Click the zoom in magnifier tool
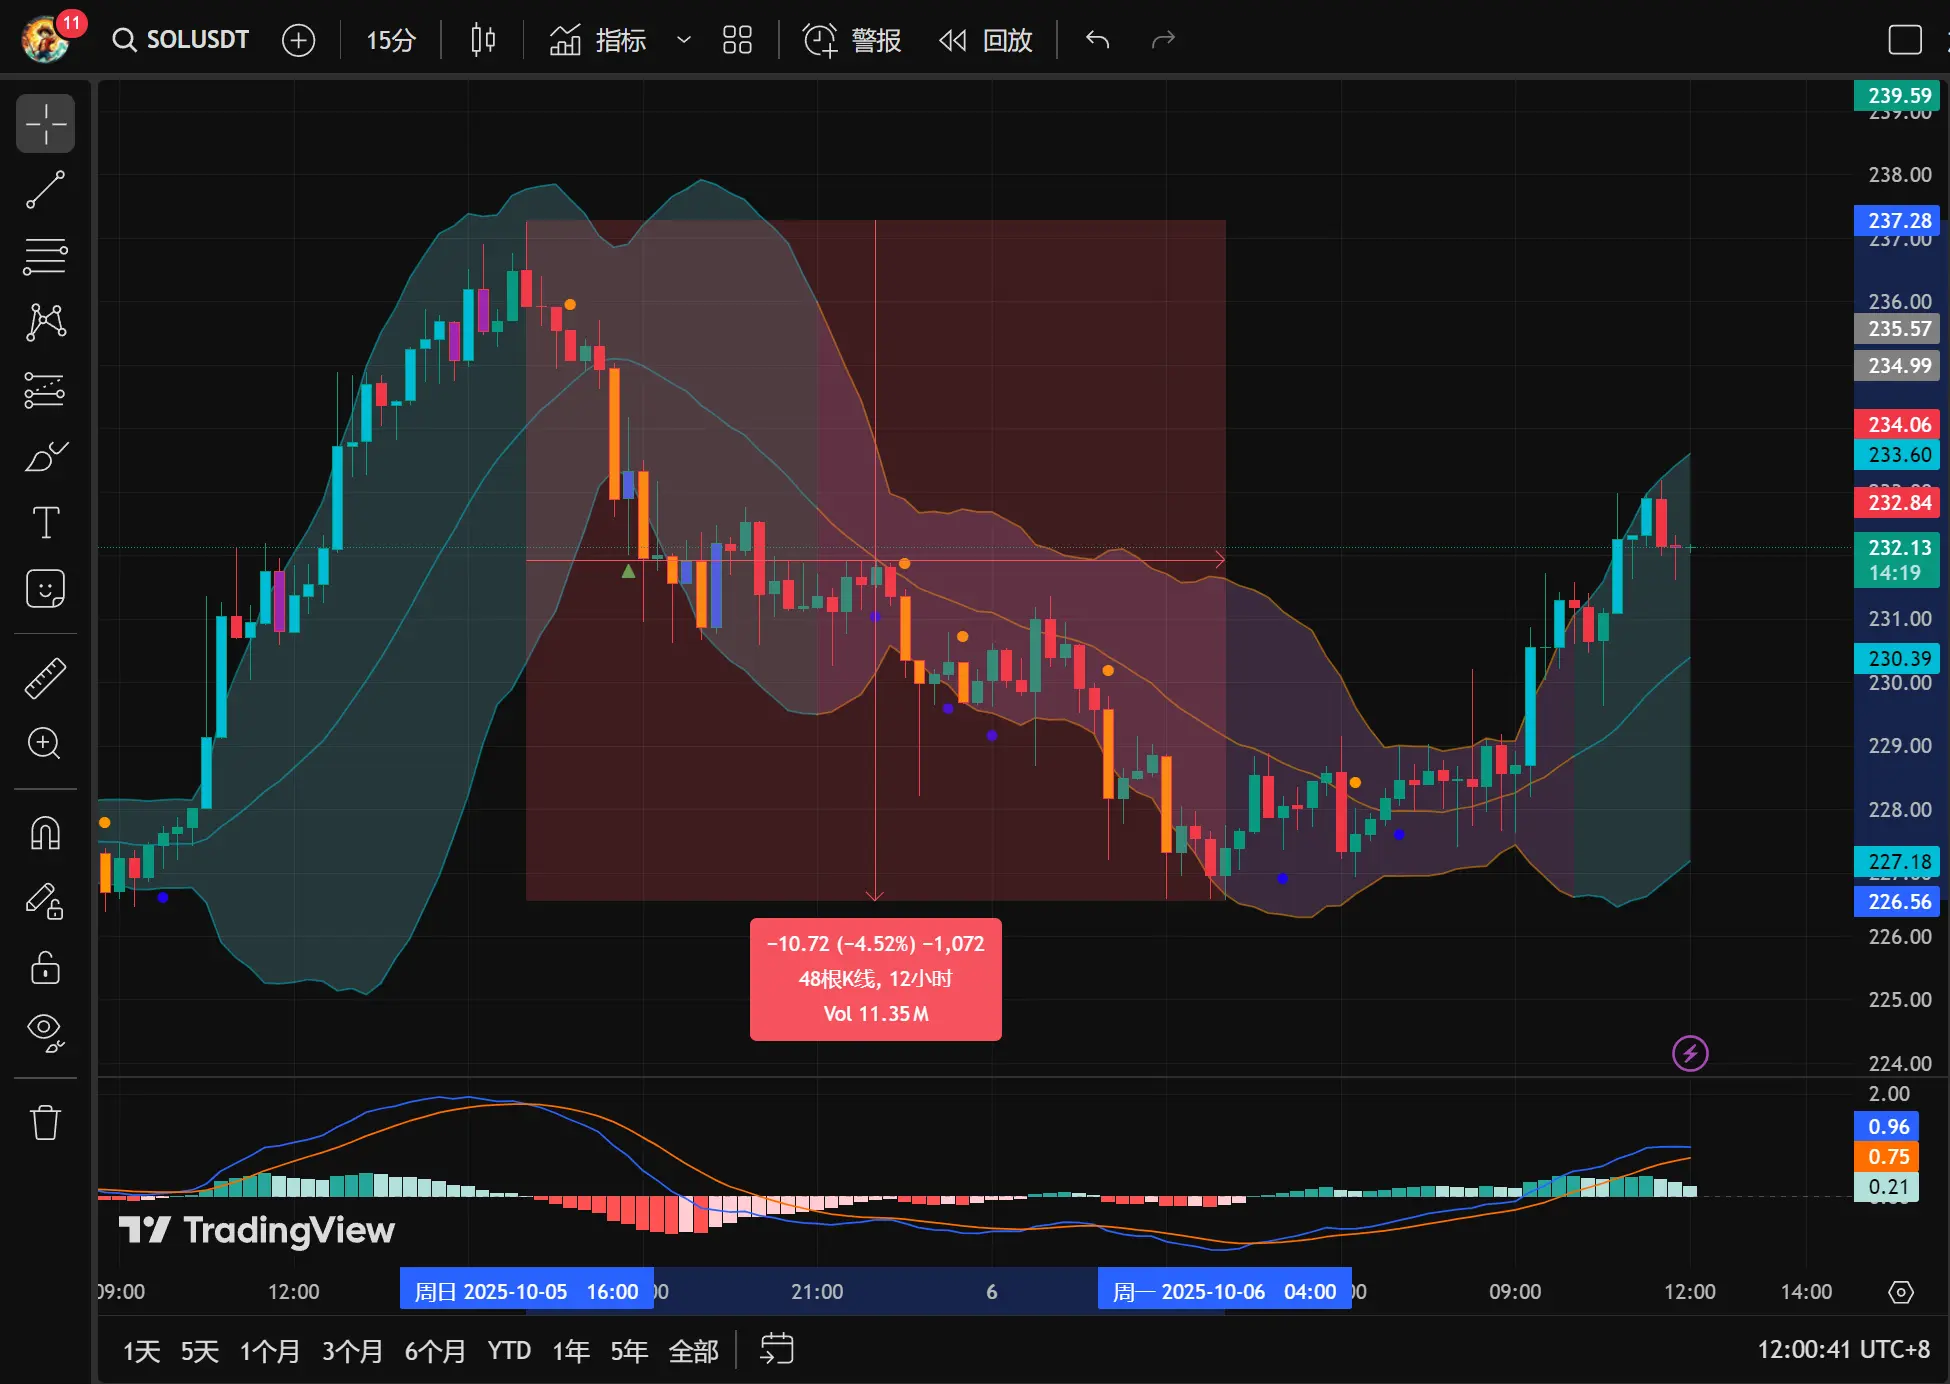This screenshot has height=1384, width=1950. pyautogui.click(x=45, y=744)
